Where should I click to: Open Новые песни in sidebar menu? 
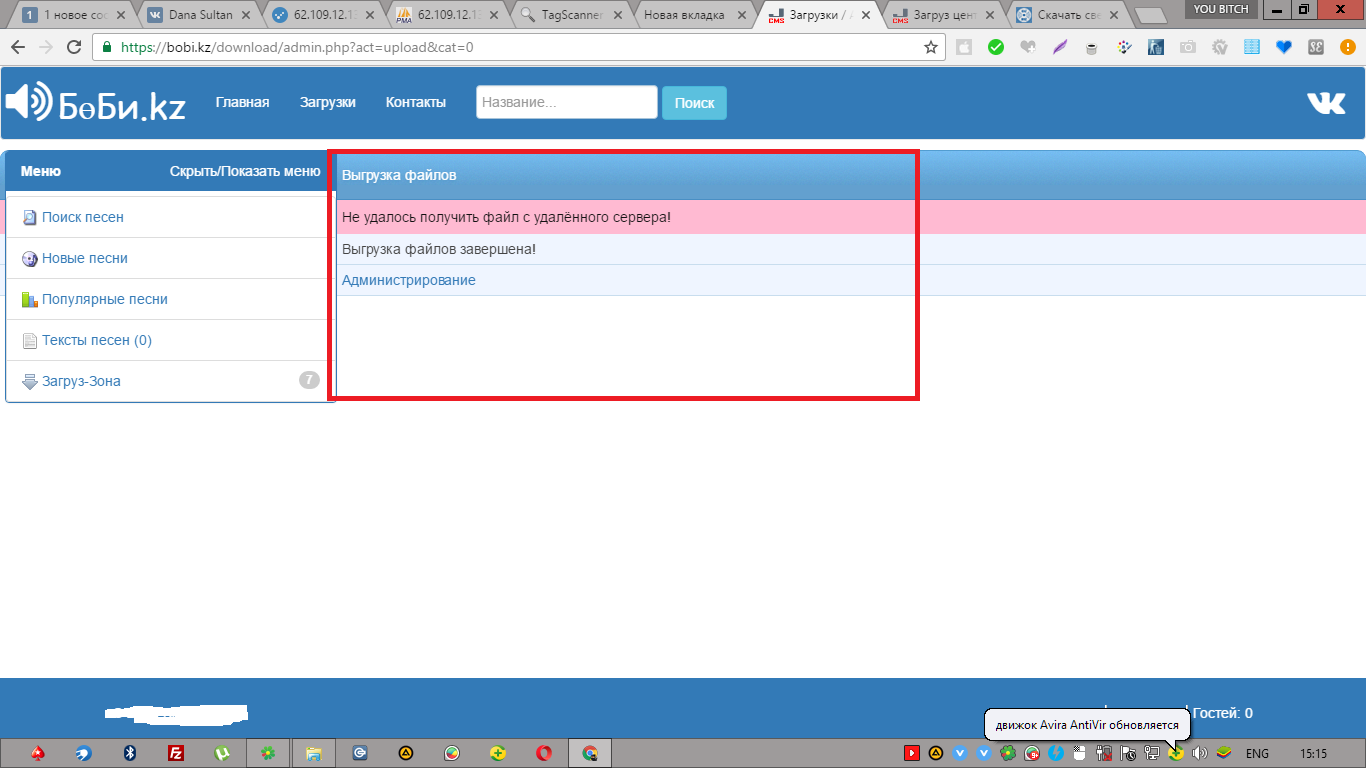pos(85,258)
